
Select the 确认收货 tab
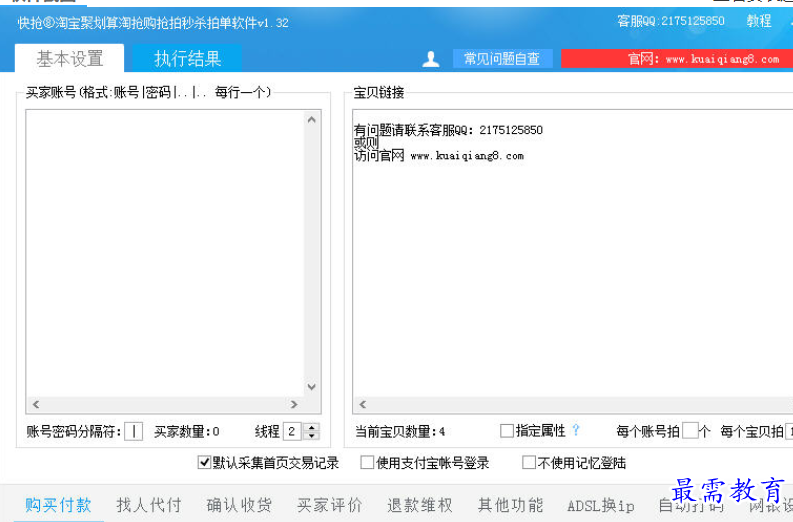click(x=239, y=505)
